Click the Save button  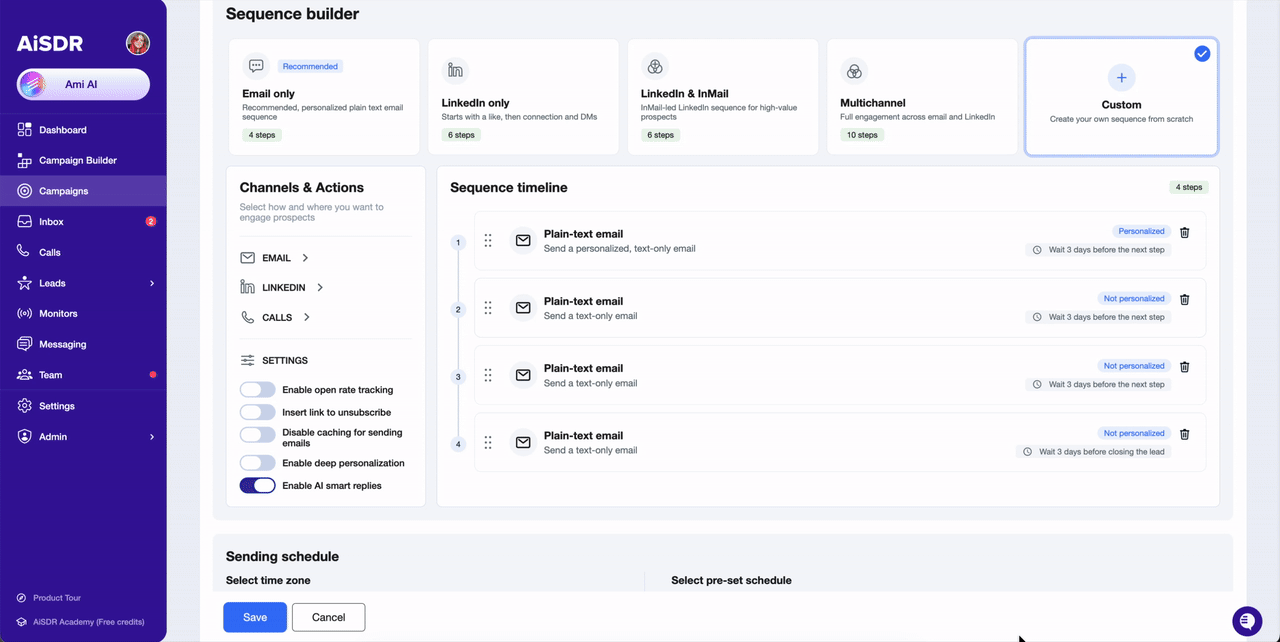coord(255,617)
